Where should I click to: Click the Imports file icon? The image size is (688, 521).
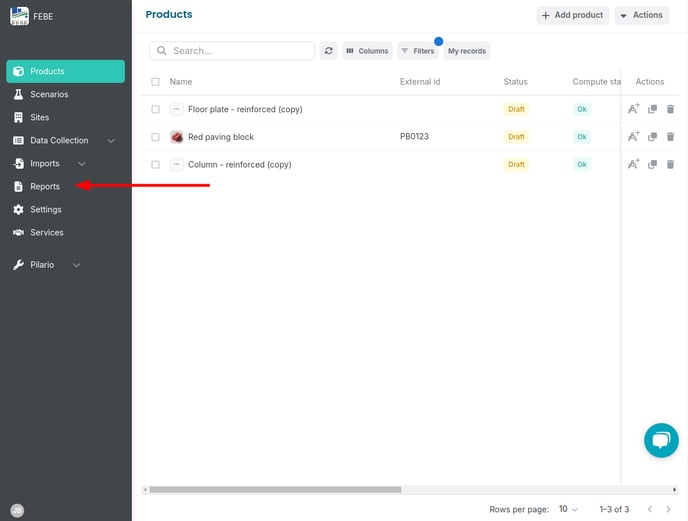18,163
